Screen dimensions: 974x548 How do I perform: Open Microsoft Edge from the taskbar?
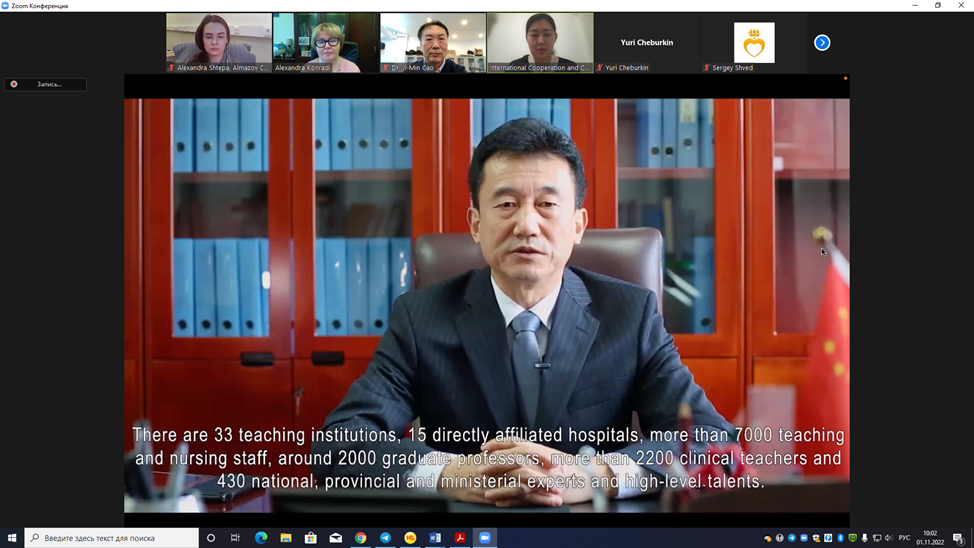(261, 538)
